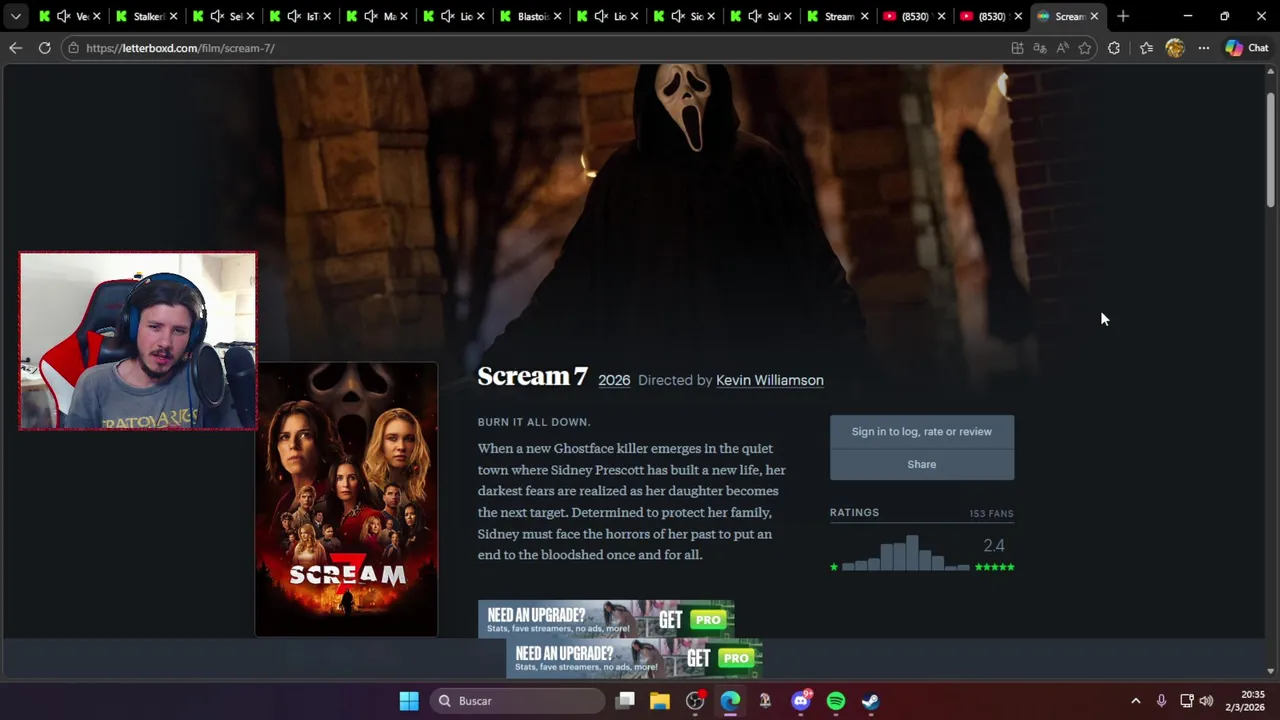The width and height of the screenshot is (1280, 720).
Task: Open Spotify from the taskbar
Action: point(836,701)
